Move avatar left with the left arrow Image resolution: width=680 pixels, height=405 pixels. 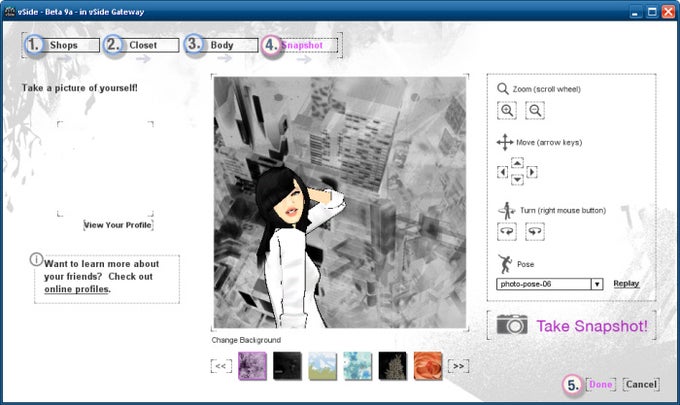click(503, 172)
